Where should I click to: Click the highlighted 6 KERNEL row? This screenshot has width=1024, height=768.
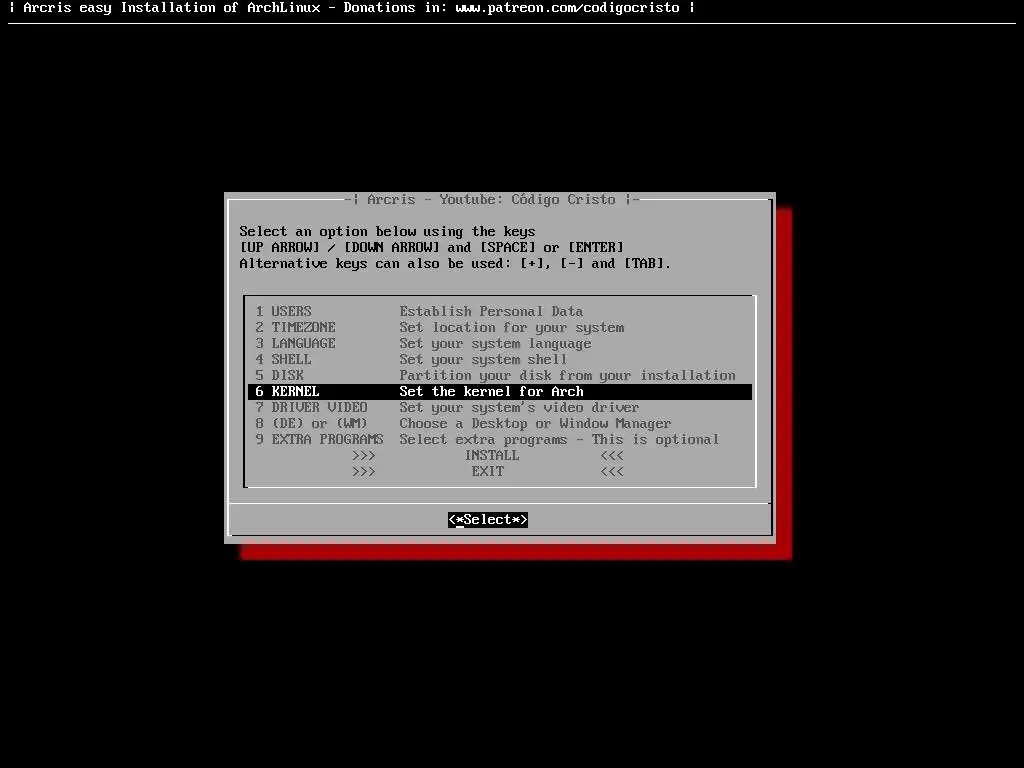tap(500, 391)
